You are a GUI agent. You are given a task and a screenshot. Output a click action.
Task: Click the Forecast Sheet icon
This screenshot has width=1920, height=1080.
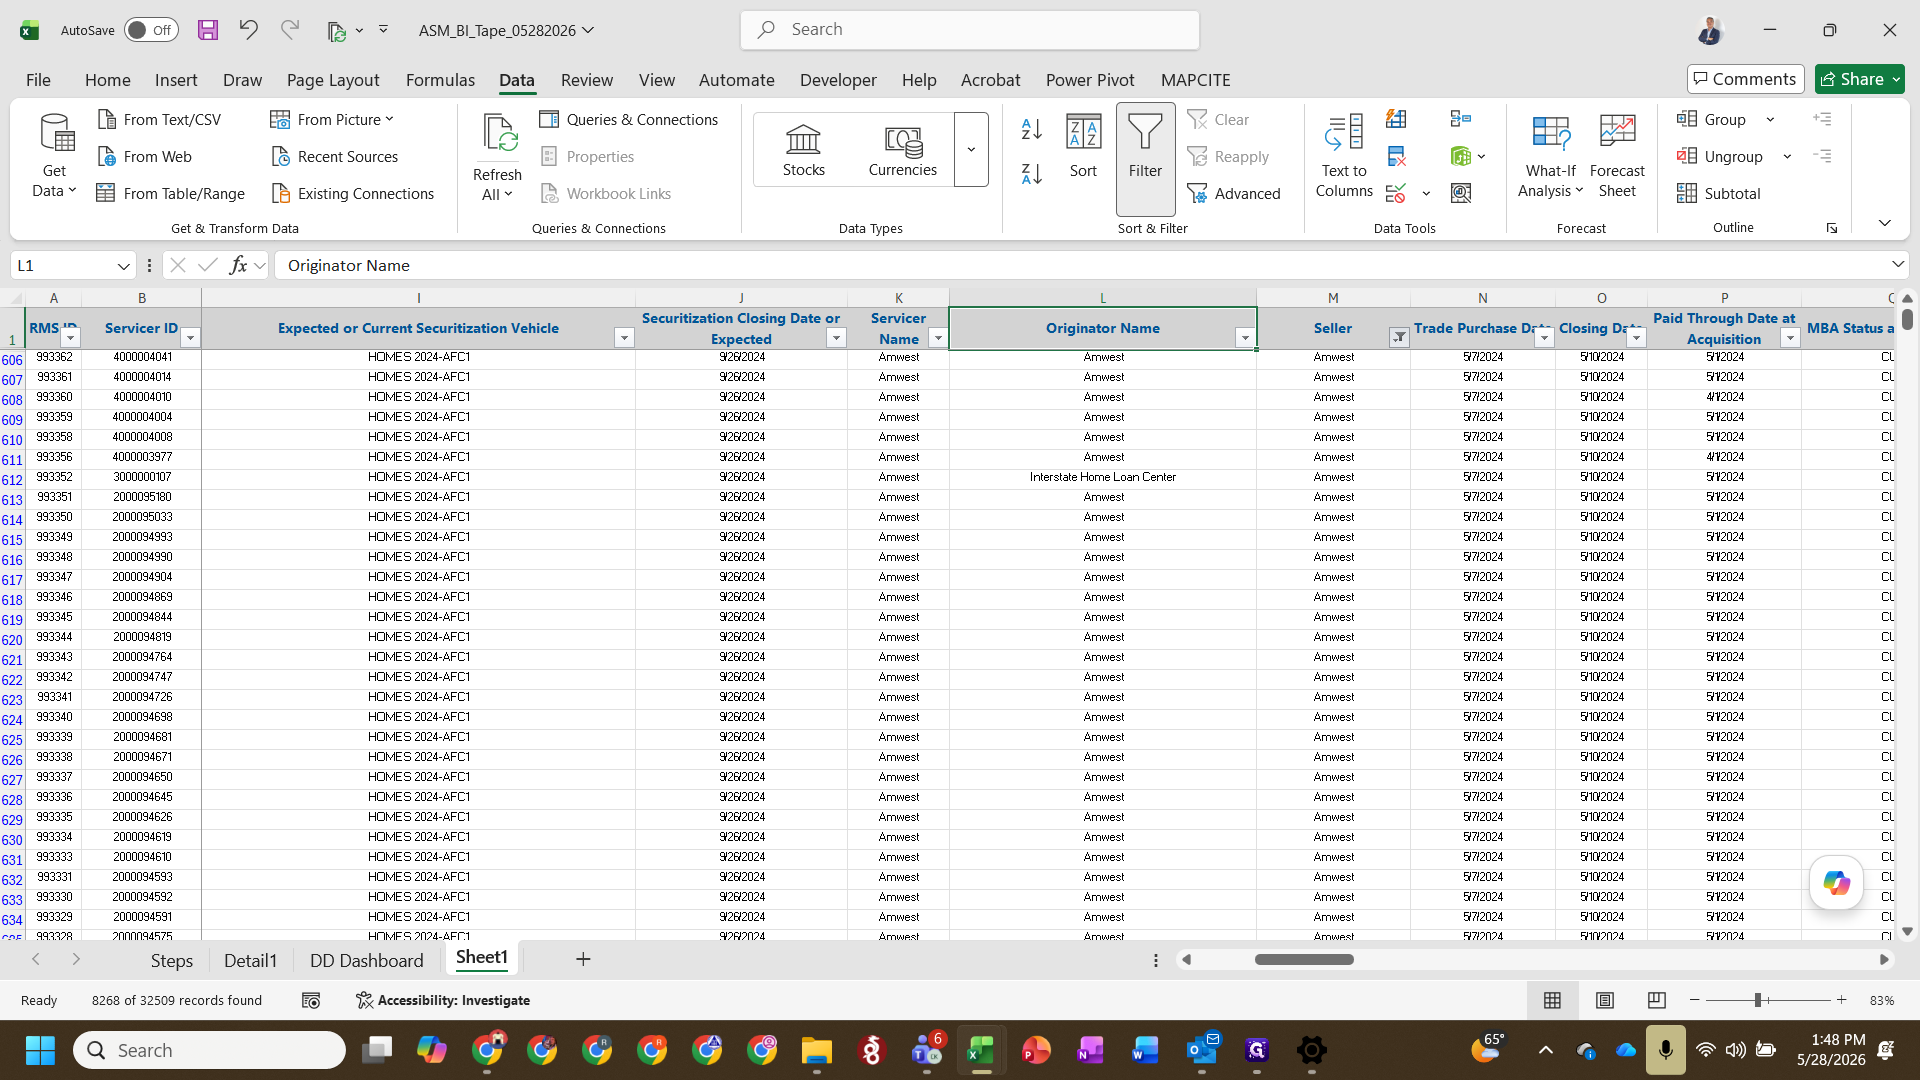pos(1617,156)
